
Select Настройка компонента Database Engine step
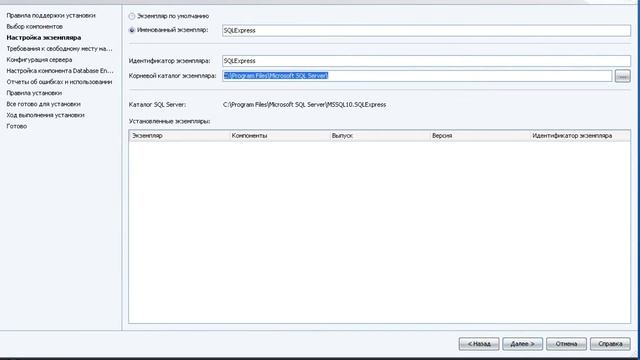click(60, 71)
